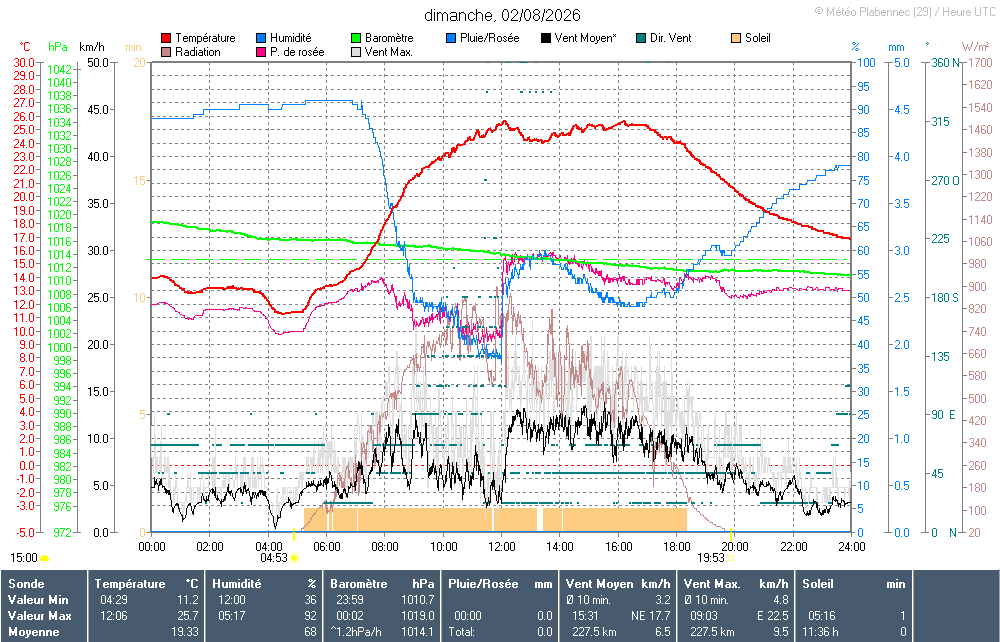Click the 19:53 sunset time label
1000x642 pixels.
[710, 558]
